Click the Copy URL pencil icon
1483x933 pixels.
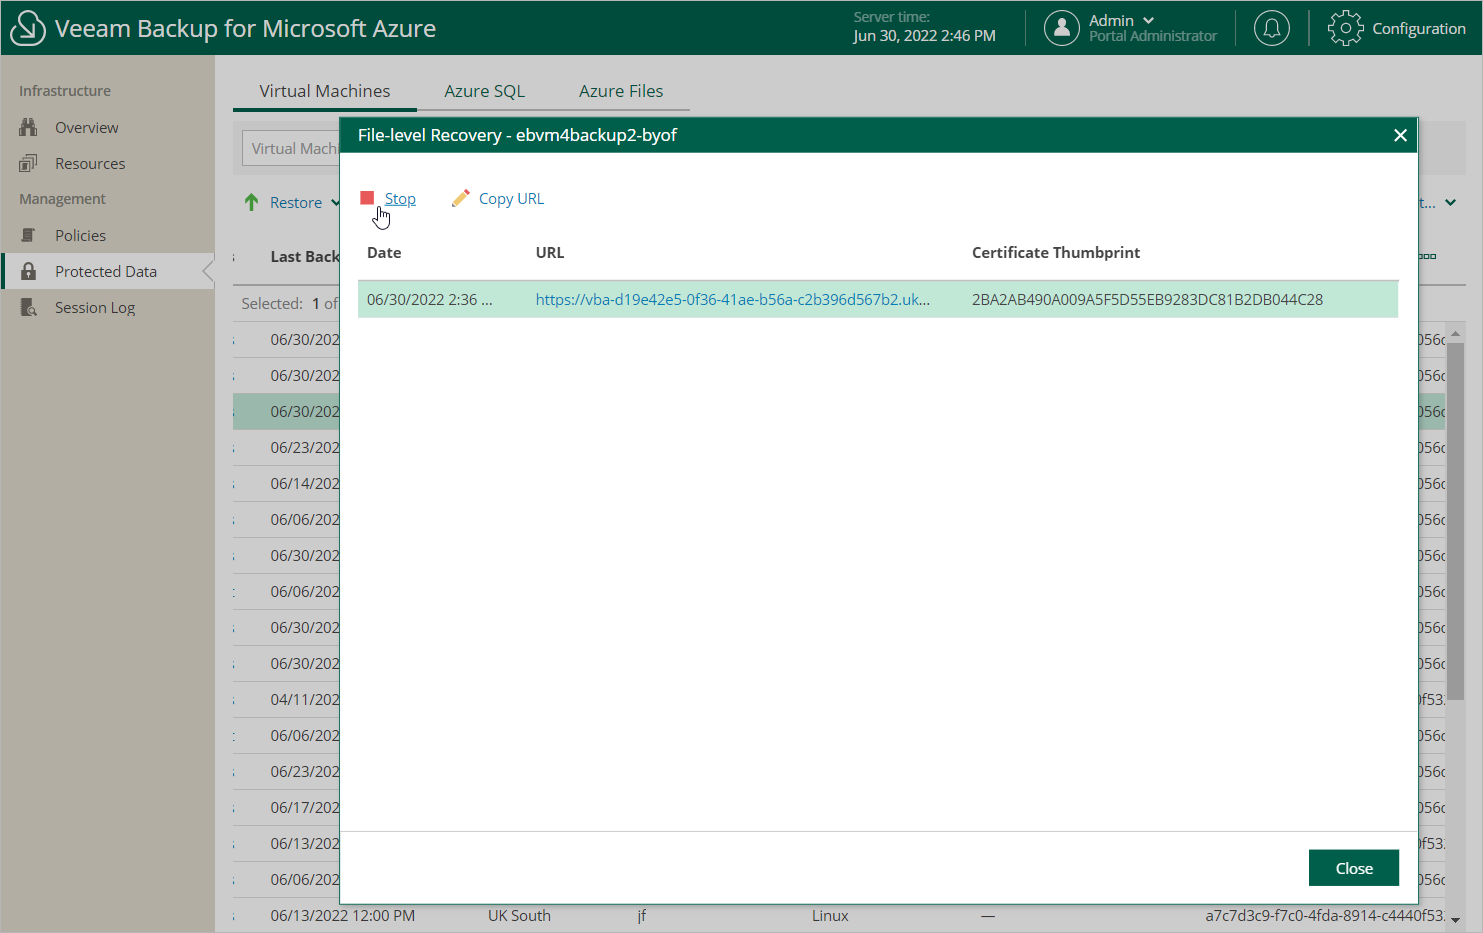pyautogui.click(x=460, y=198)
